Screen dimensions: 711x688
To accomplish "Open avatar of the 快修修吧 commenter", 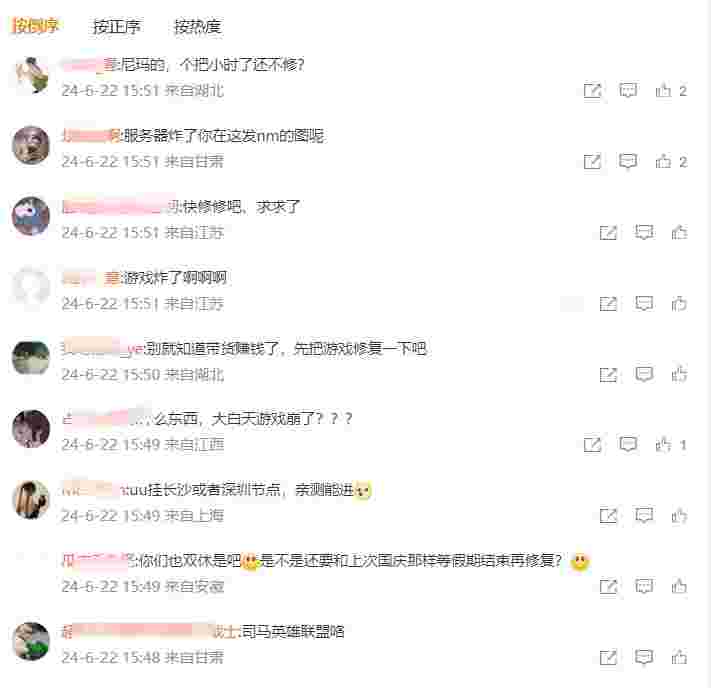I will click(x=31, y=216).
